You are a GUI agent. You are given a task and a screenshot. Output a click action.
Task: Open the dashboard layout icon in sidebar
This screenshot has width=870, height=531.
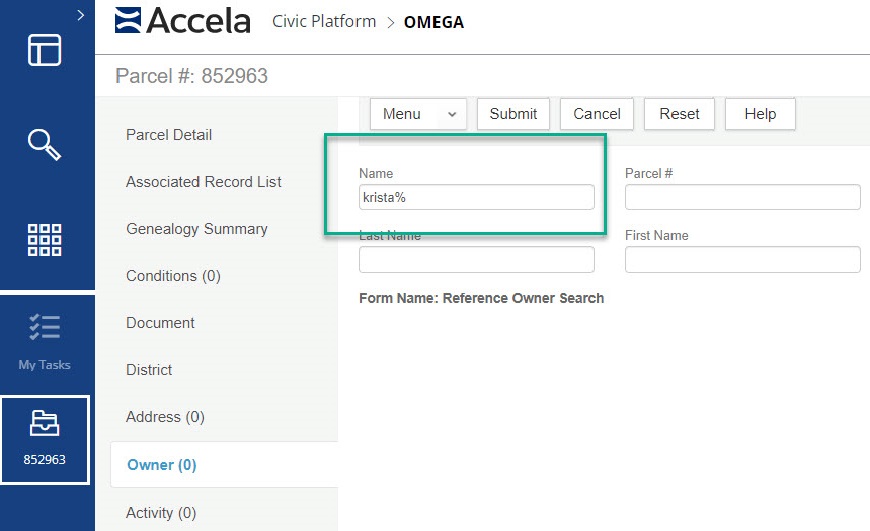coord(44,50)
